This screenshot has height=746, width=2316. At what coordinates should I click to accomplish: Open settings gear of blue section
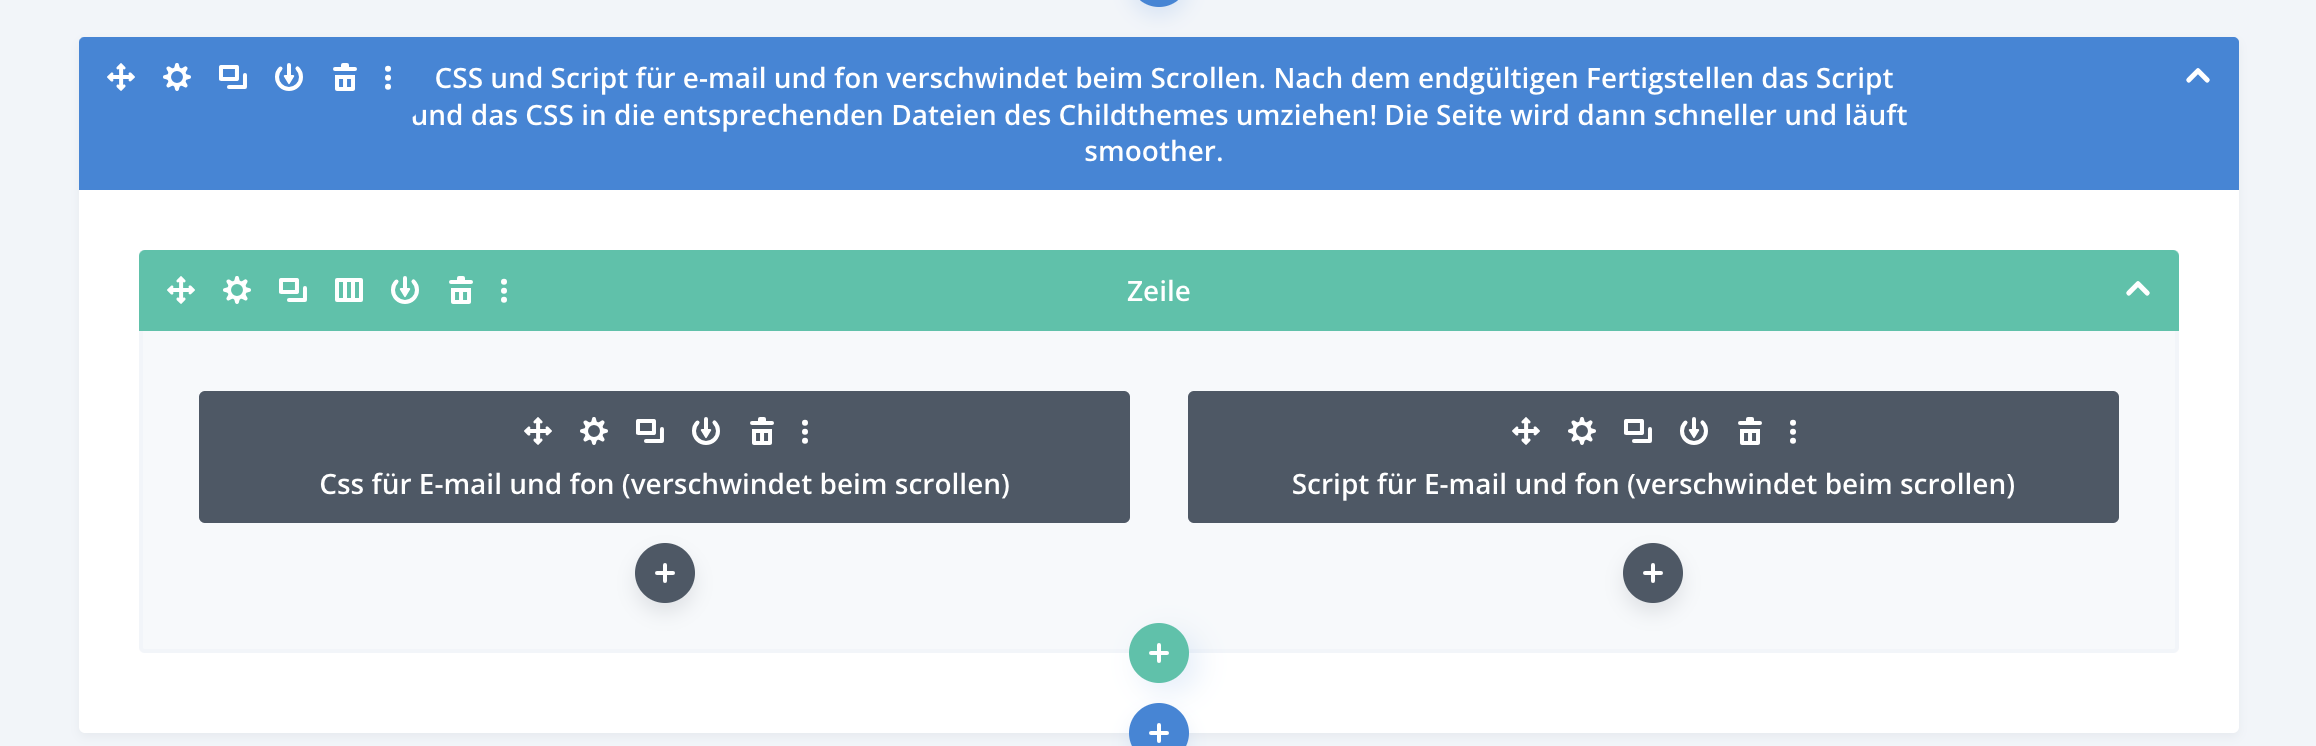(177, 77)
